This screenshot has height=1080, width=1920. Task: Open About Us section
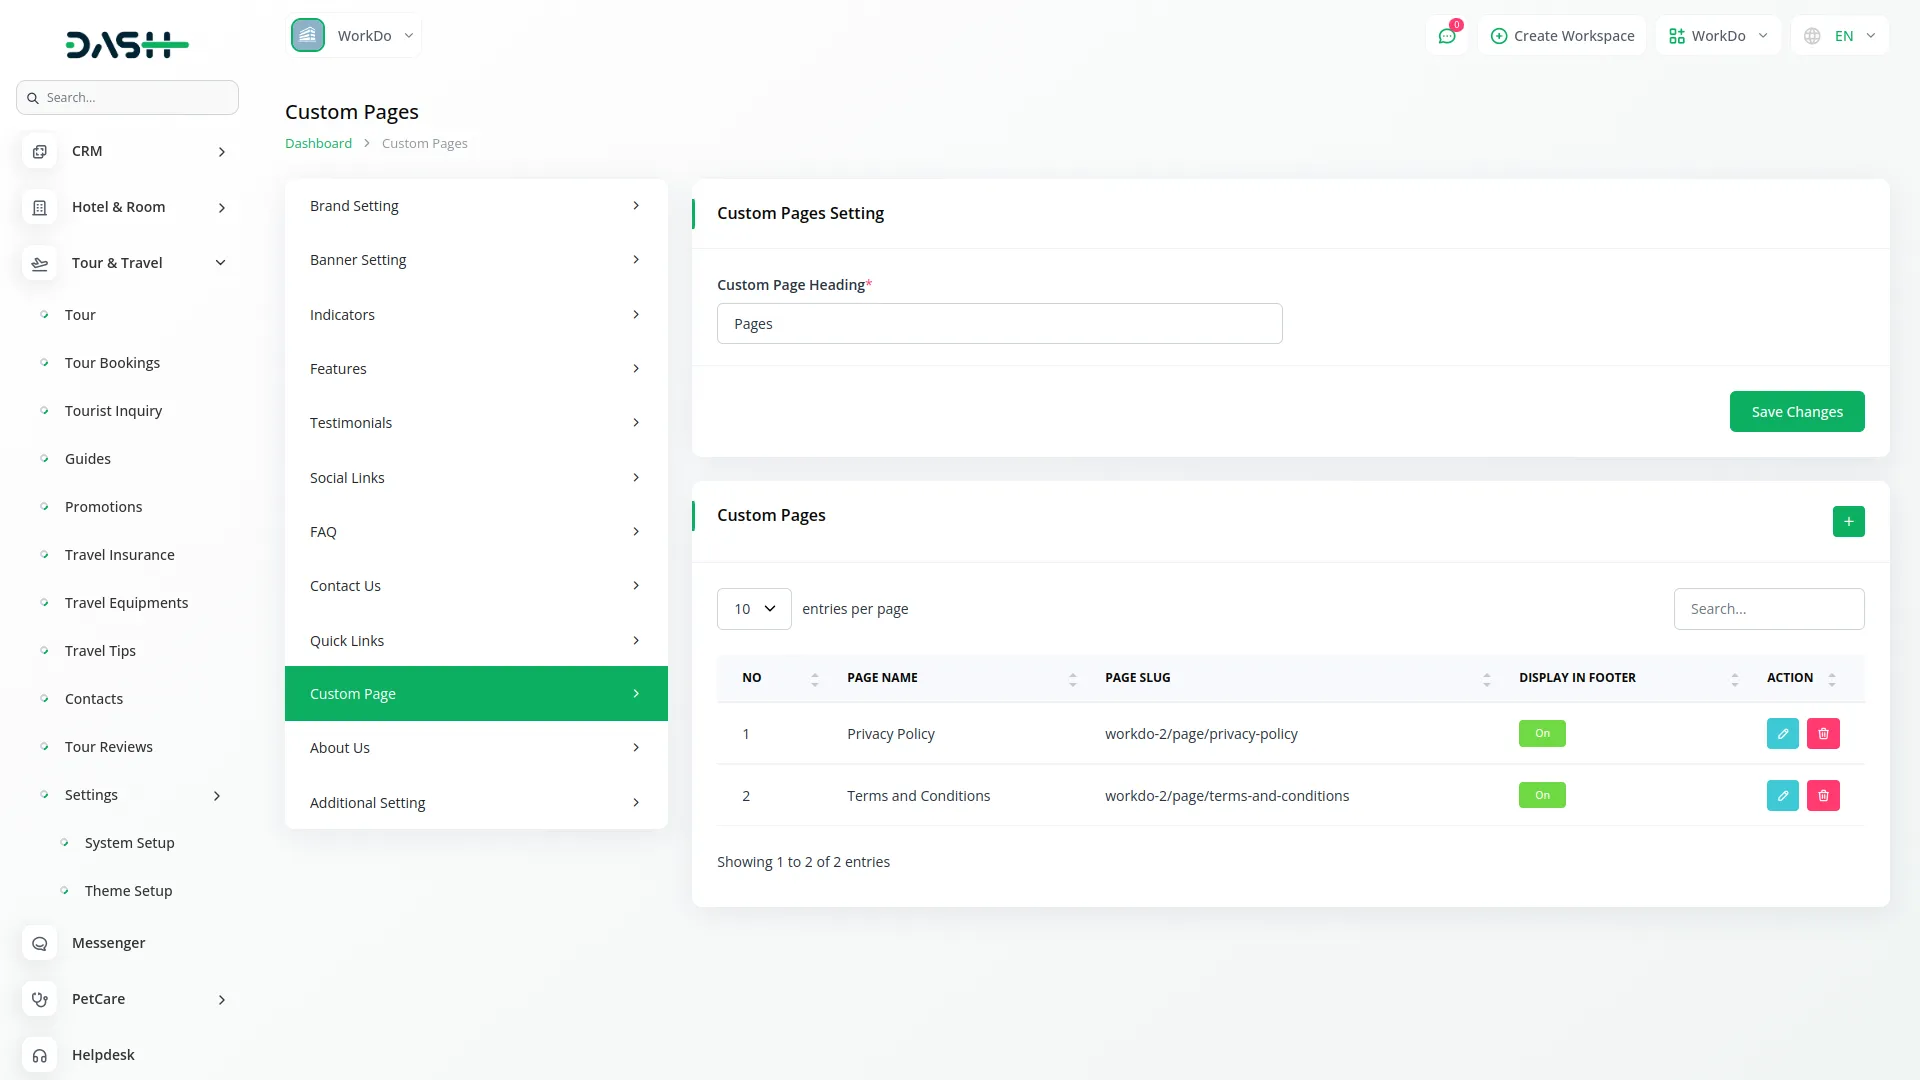(476, 748)
